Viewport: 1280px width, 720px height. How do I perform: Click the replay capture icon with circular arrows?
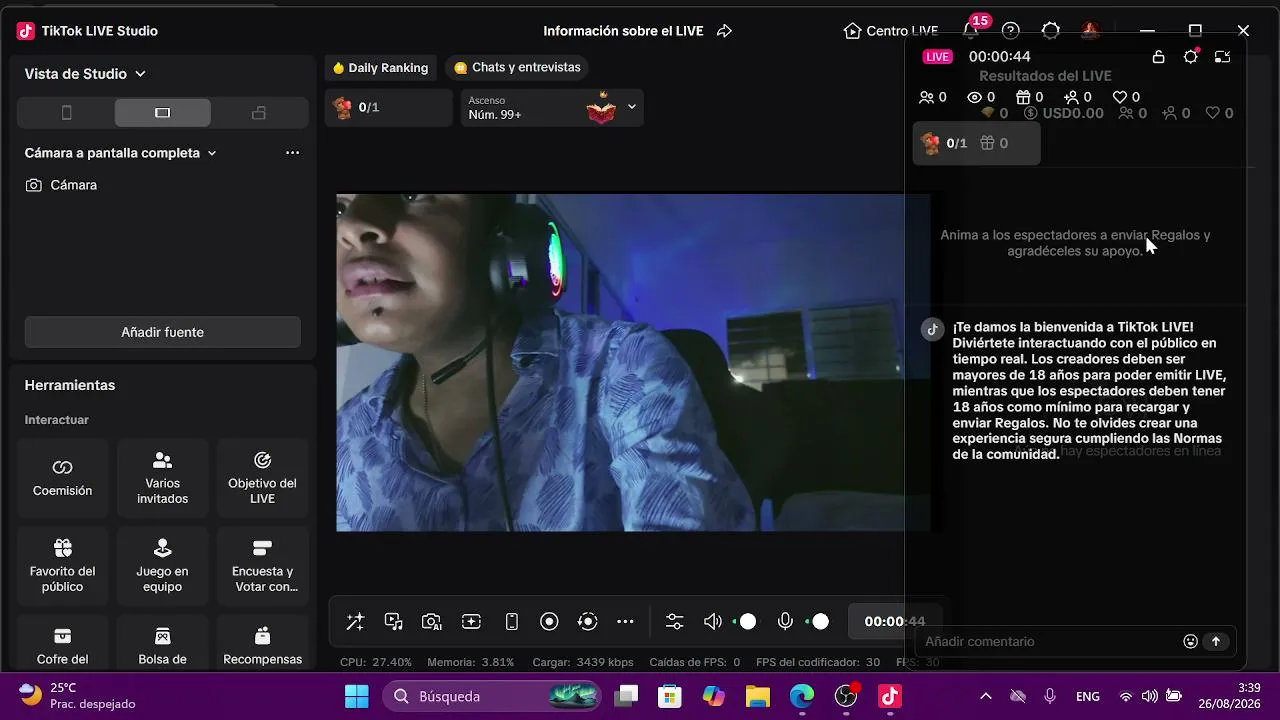point(588,622)
